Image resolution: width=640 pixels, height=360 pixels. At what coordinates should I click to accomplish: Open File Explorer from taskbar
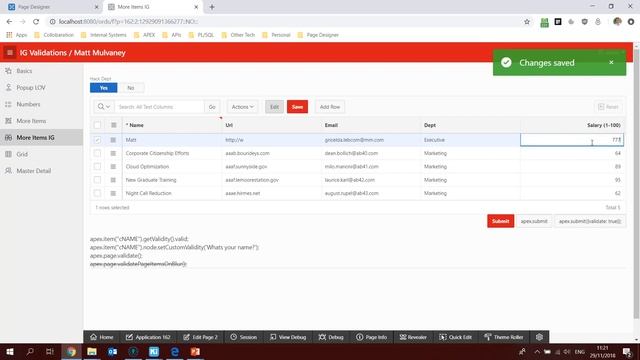coord(92,351)
